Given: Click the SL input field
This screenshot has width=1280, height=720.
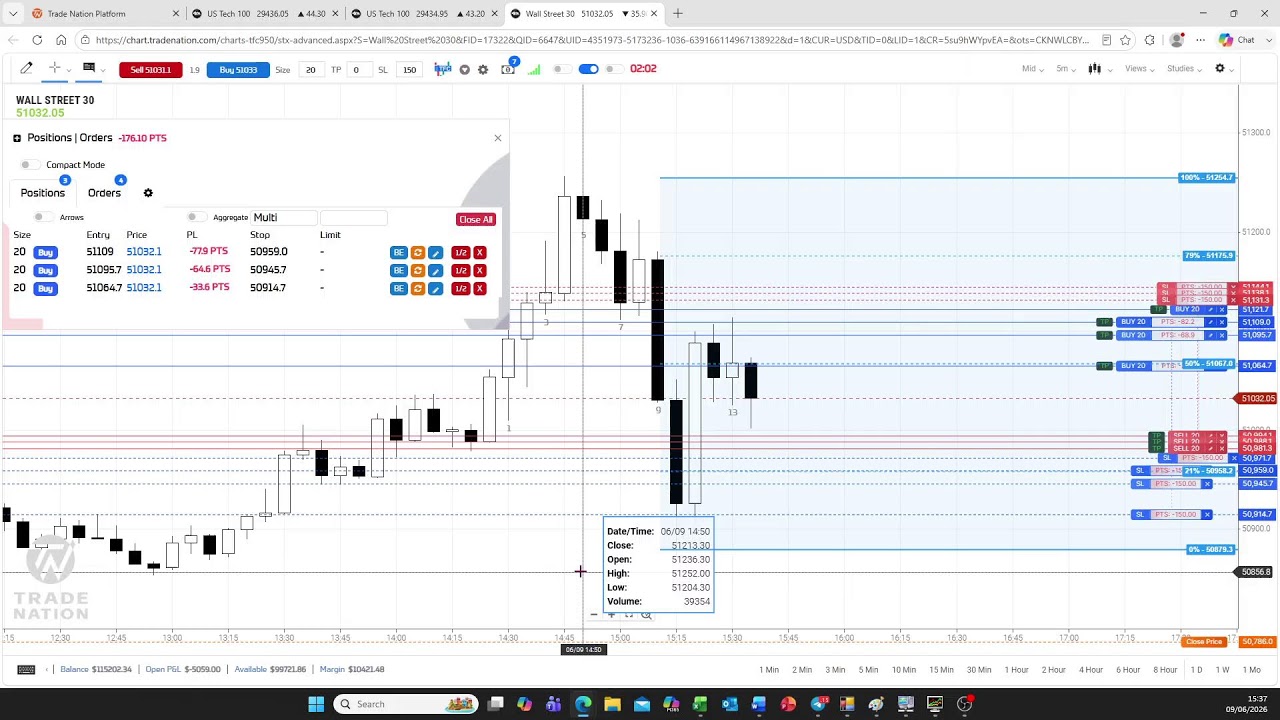Looking at the screenshot, I should (x=409, y=69).
